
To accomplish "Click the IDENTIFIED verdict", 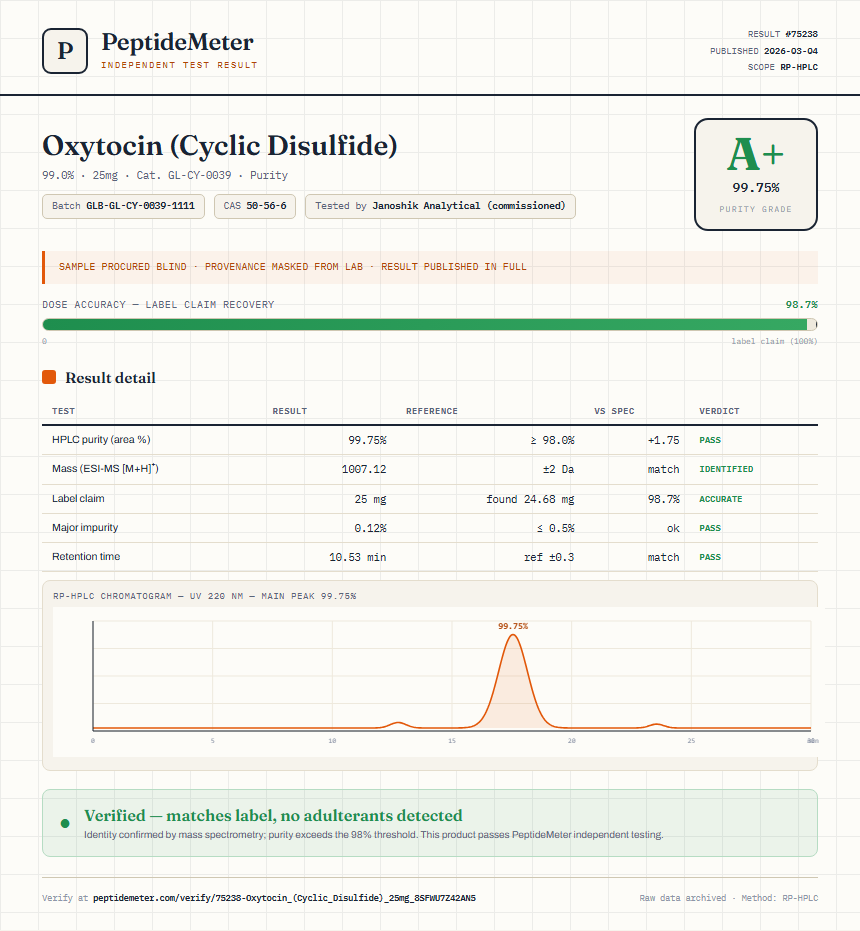I will pyautogui.click(x=726, y=469).
